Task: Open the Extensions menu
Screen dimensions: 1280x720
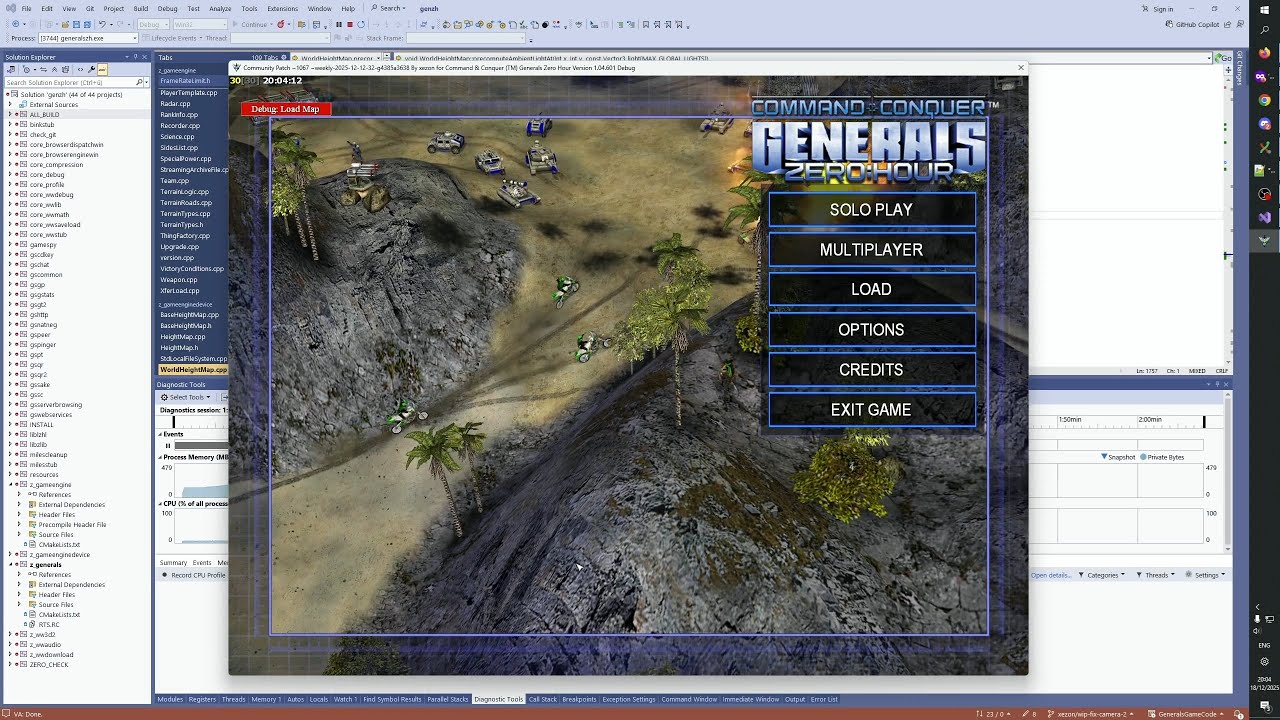Action: pos(282,8)
